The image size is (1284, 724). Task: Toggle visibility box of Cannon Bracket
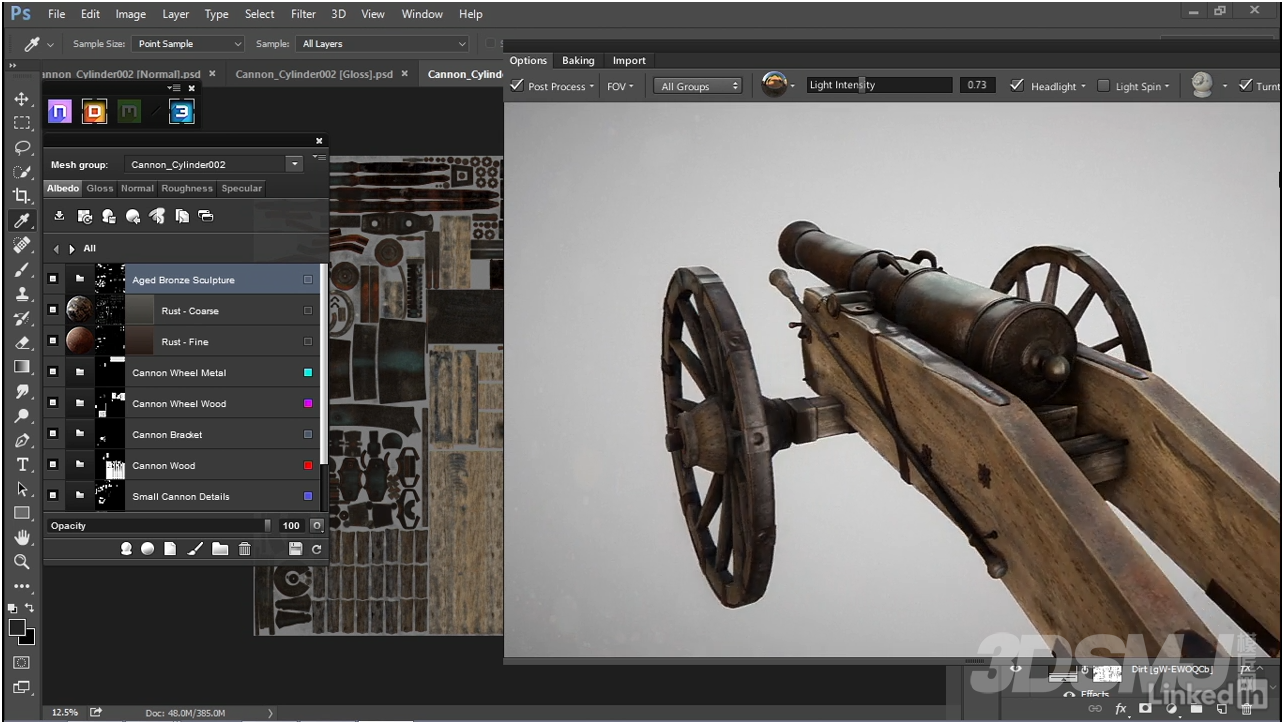click(x=53, y=435)
